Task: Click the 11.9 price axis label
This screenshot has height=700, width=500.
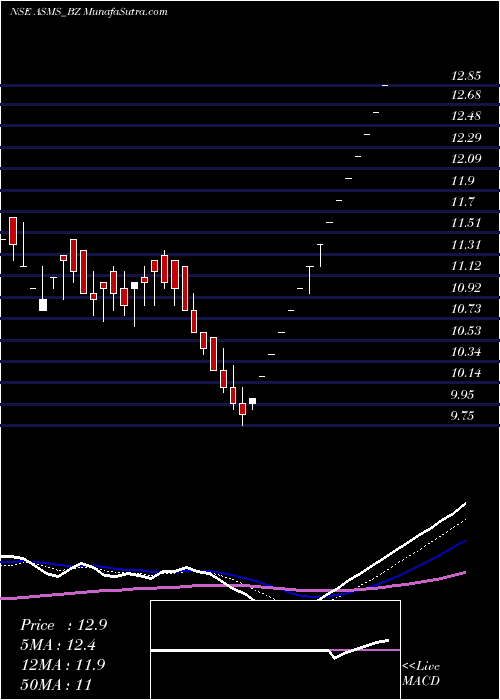Action: (x=463, y=180)
